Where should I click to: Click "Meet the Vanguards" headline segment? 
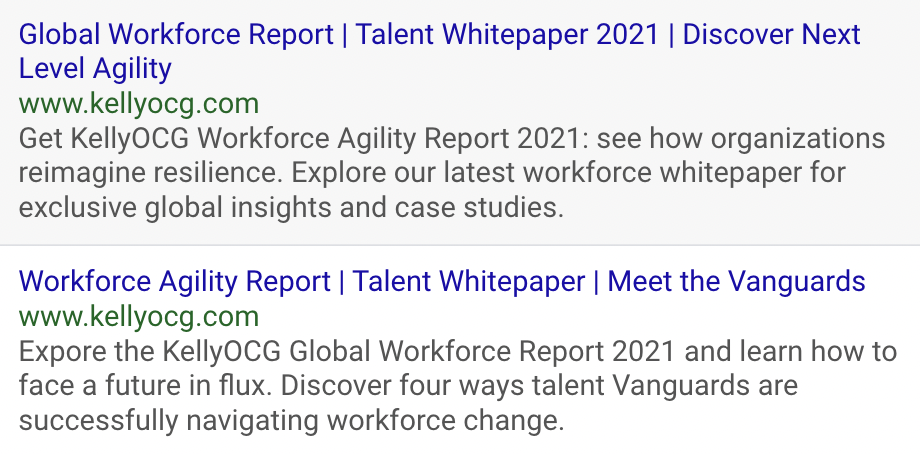click(x=736, y=281)
